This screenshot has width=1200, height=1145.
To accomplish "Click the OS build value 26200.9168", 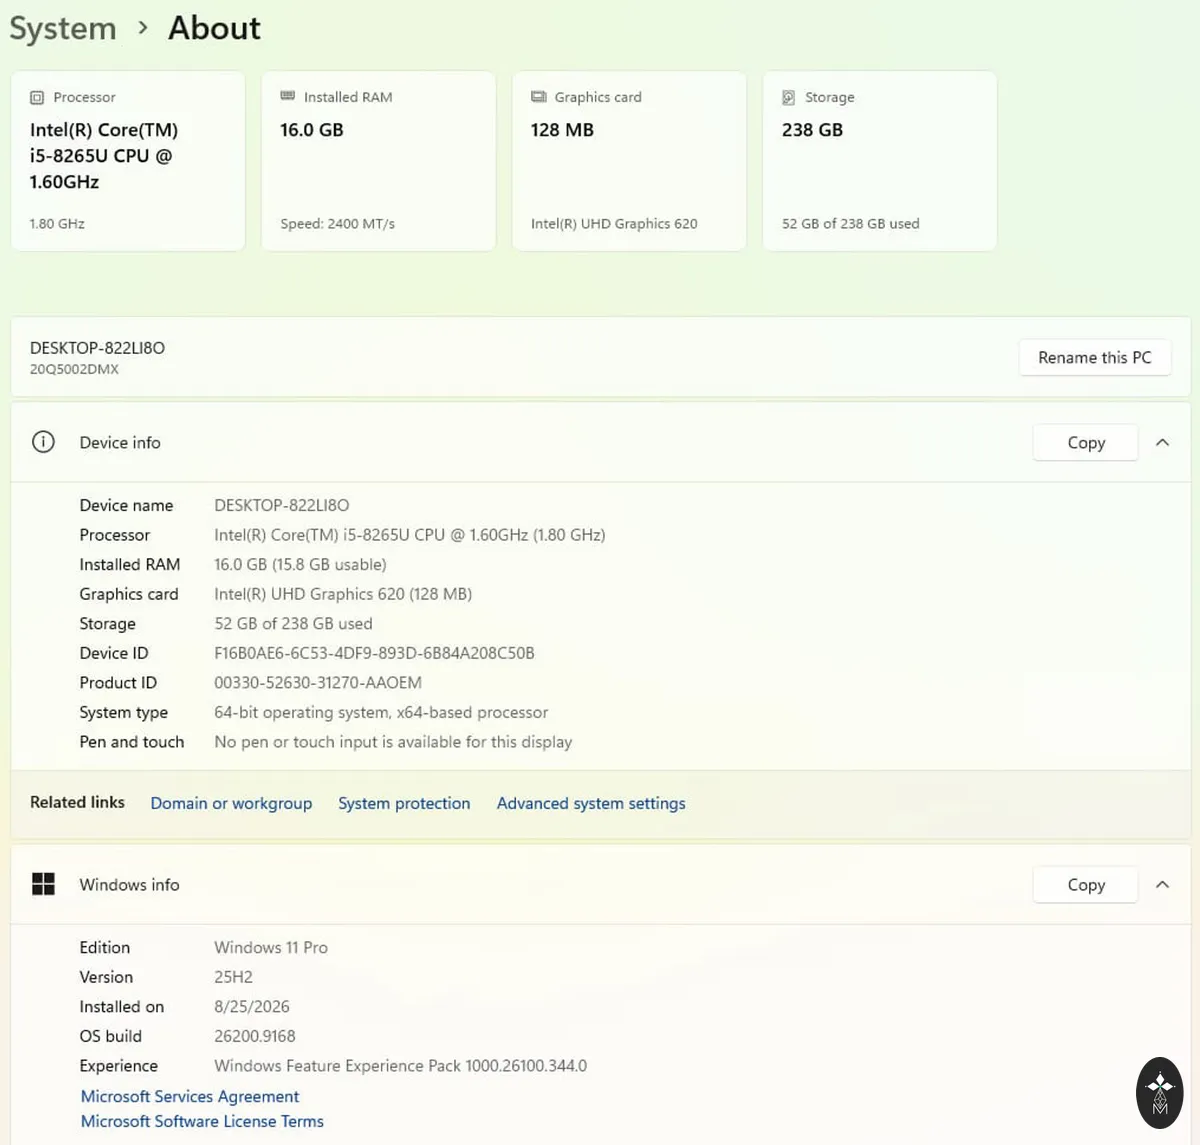I will [255, 1036].
